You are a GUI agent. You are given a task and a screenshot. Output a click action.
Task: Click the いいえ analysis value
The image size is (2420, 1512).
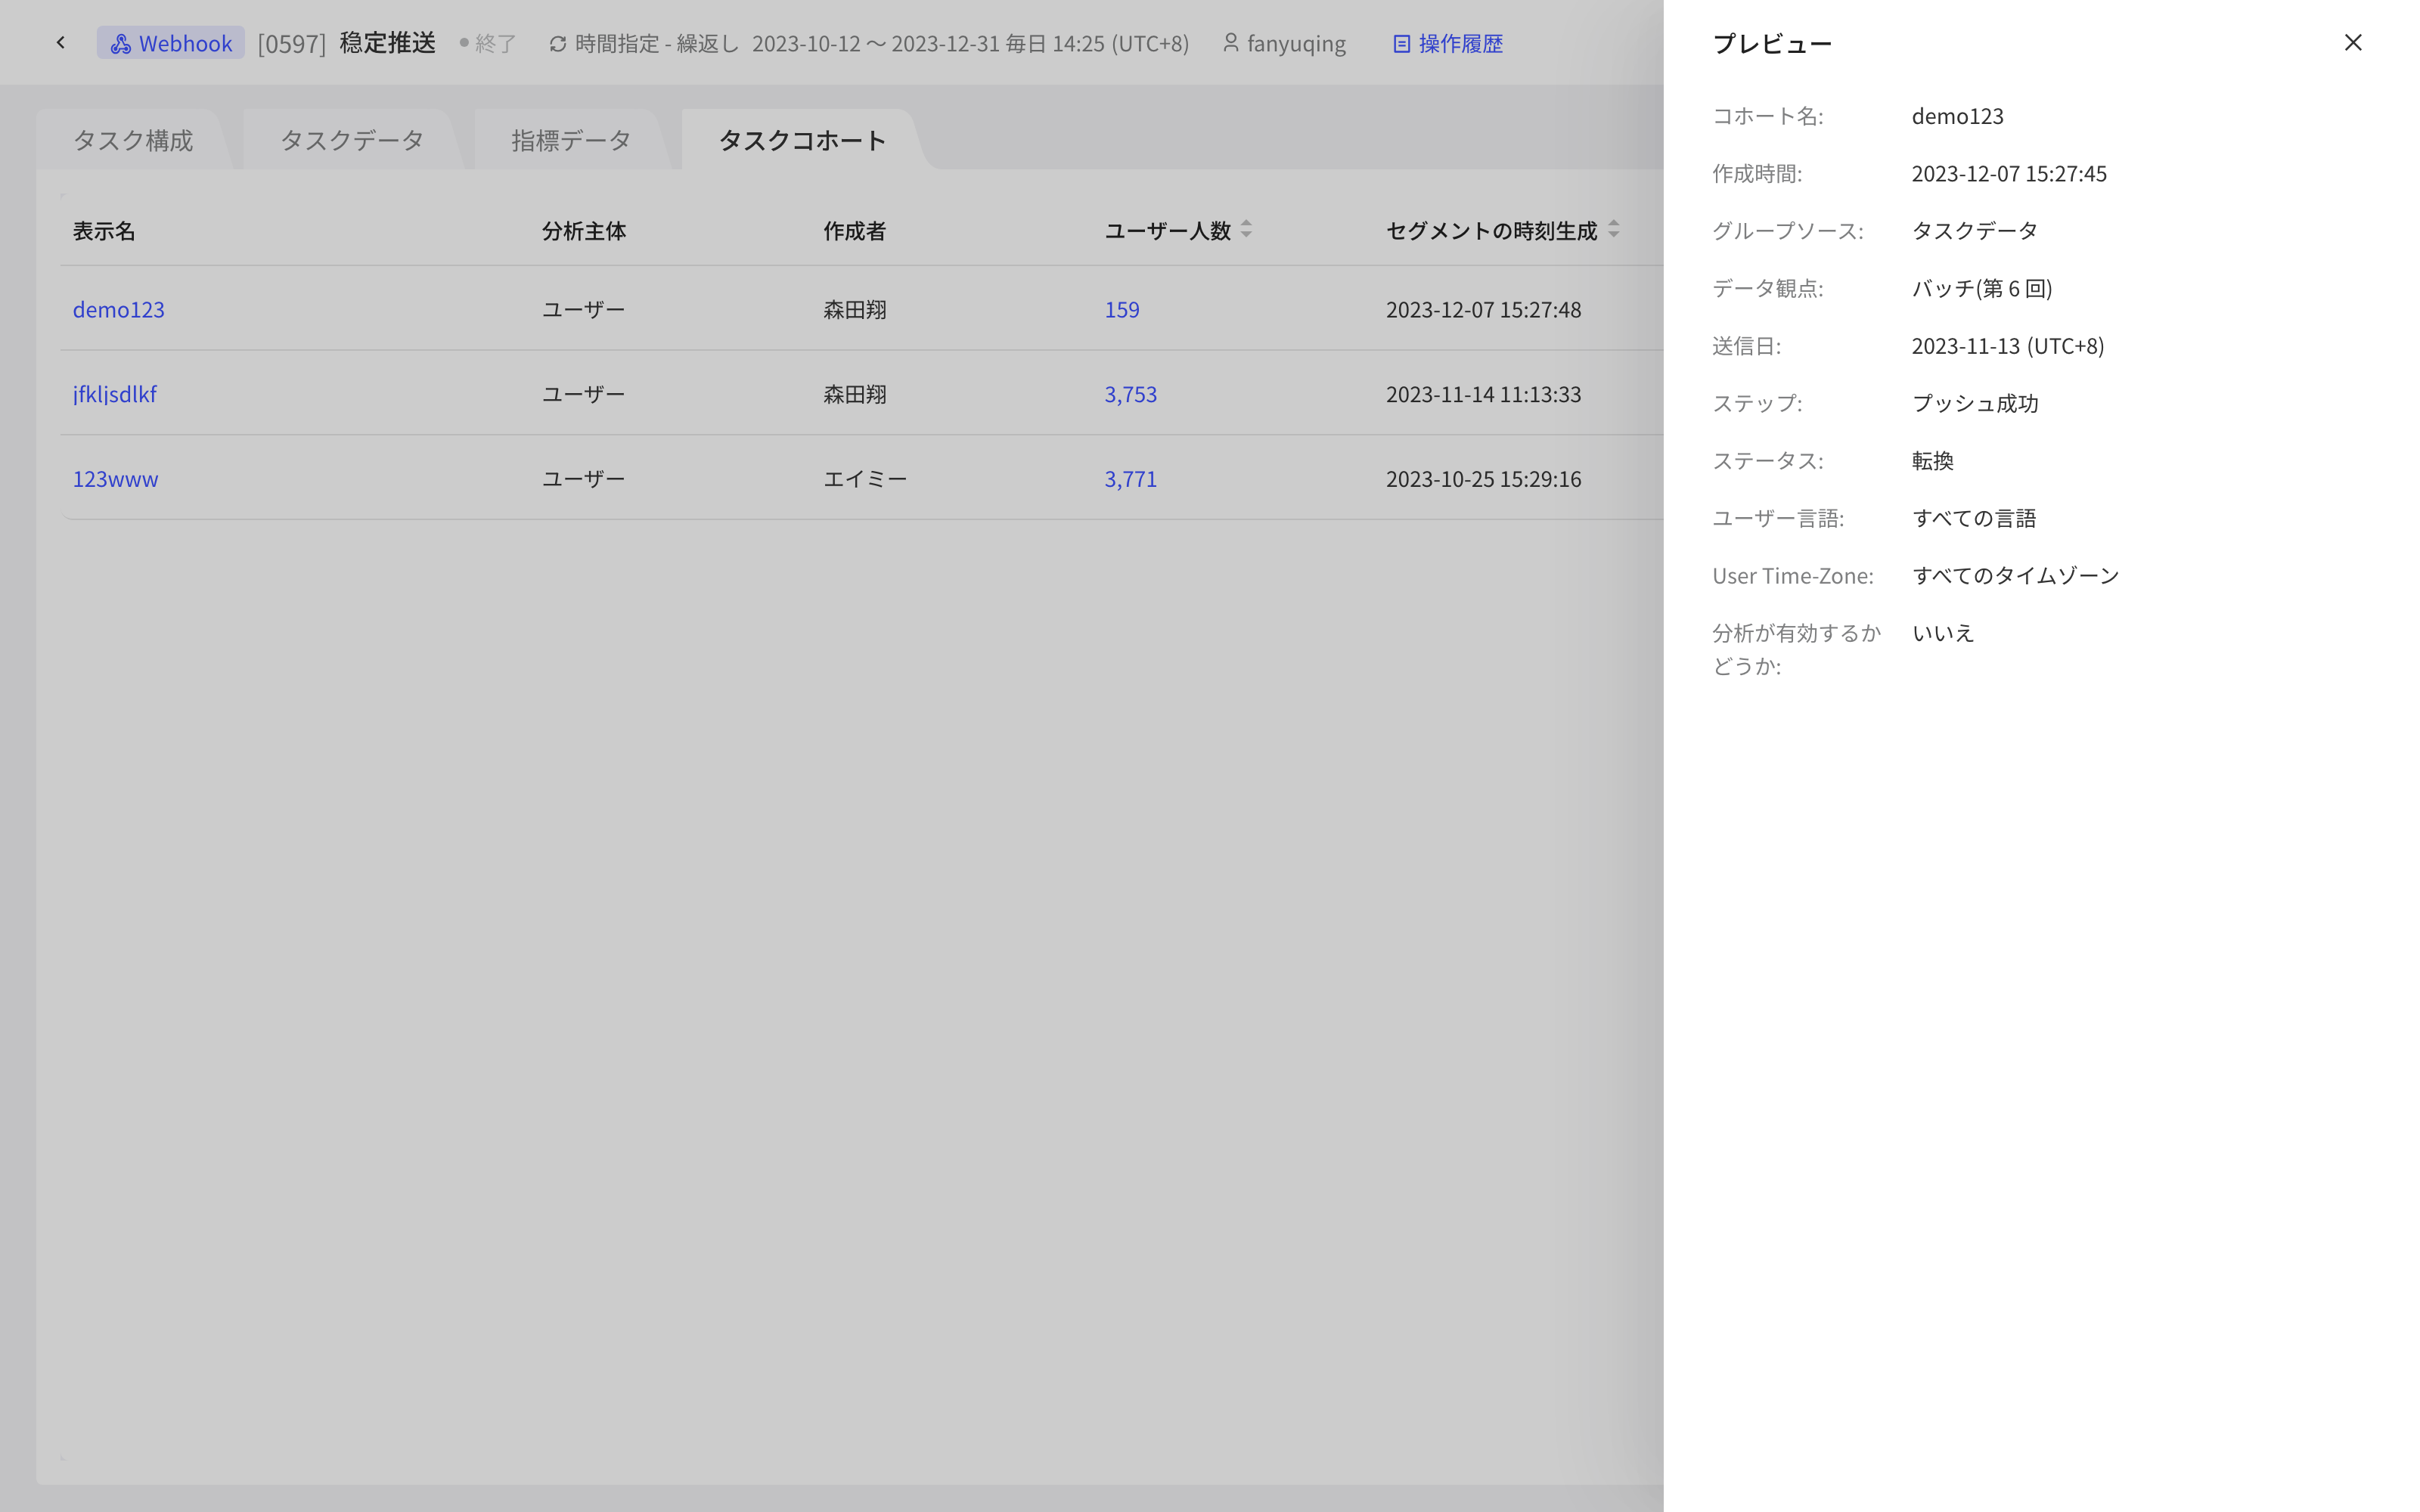pyautogui.click(x=1943, y=633)
